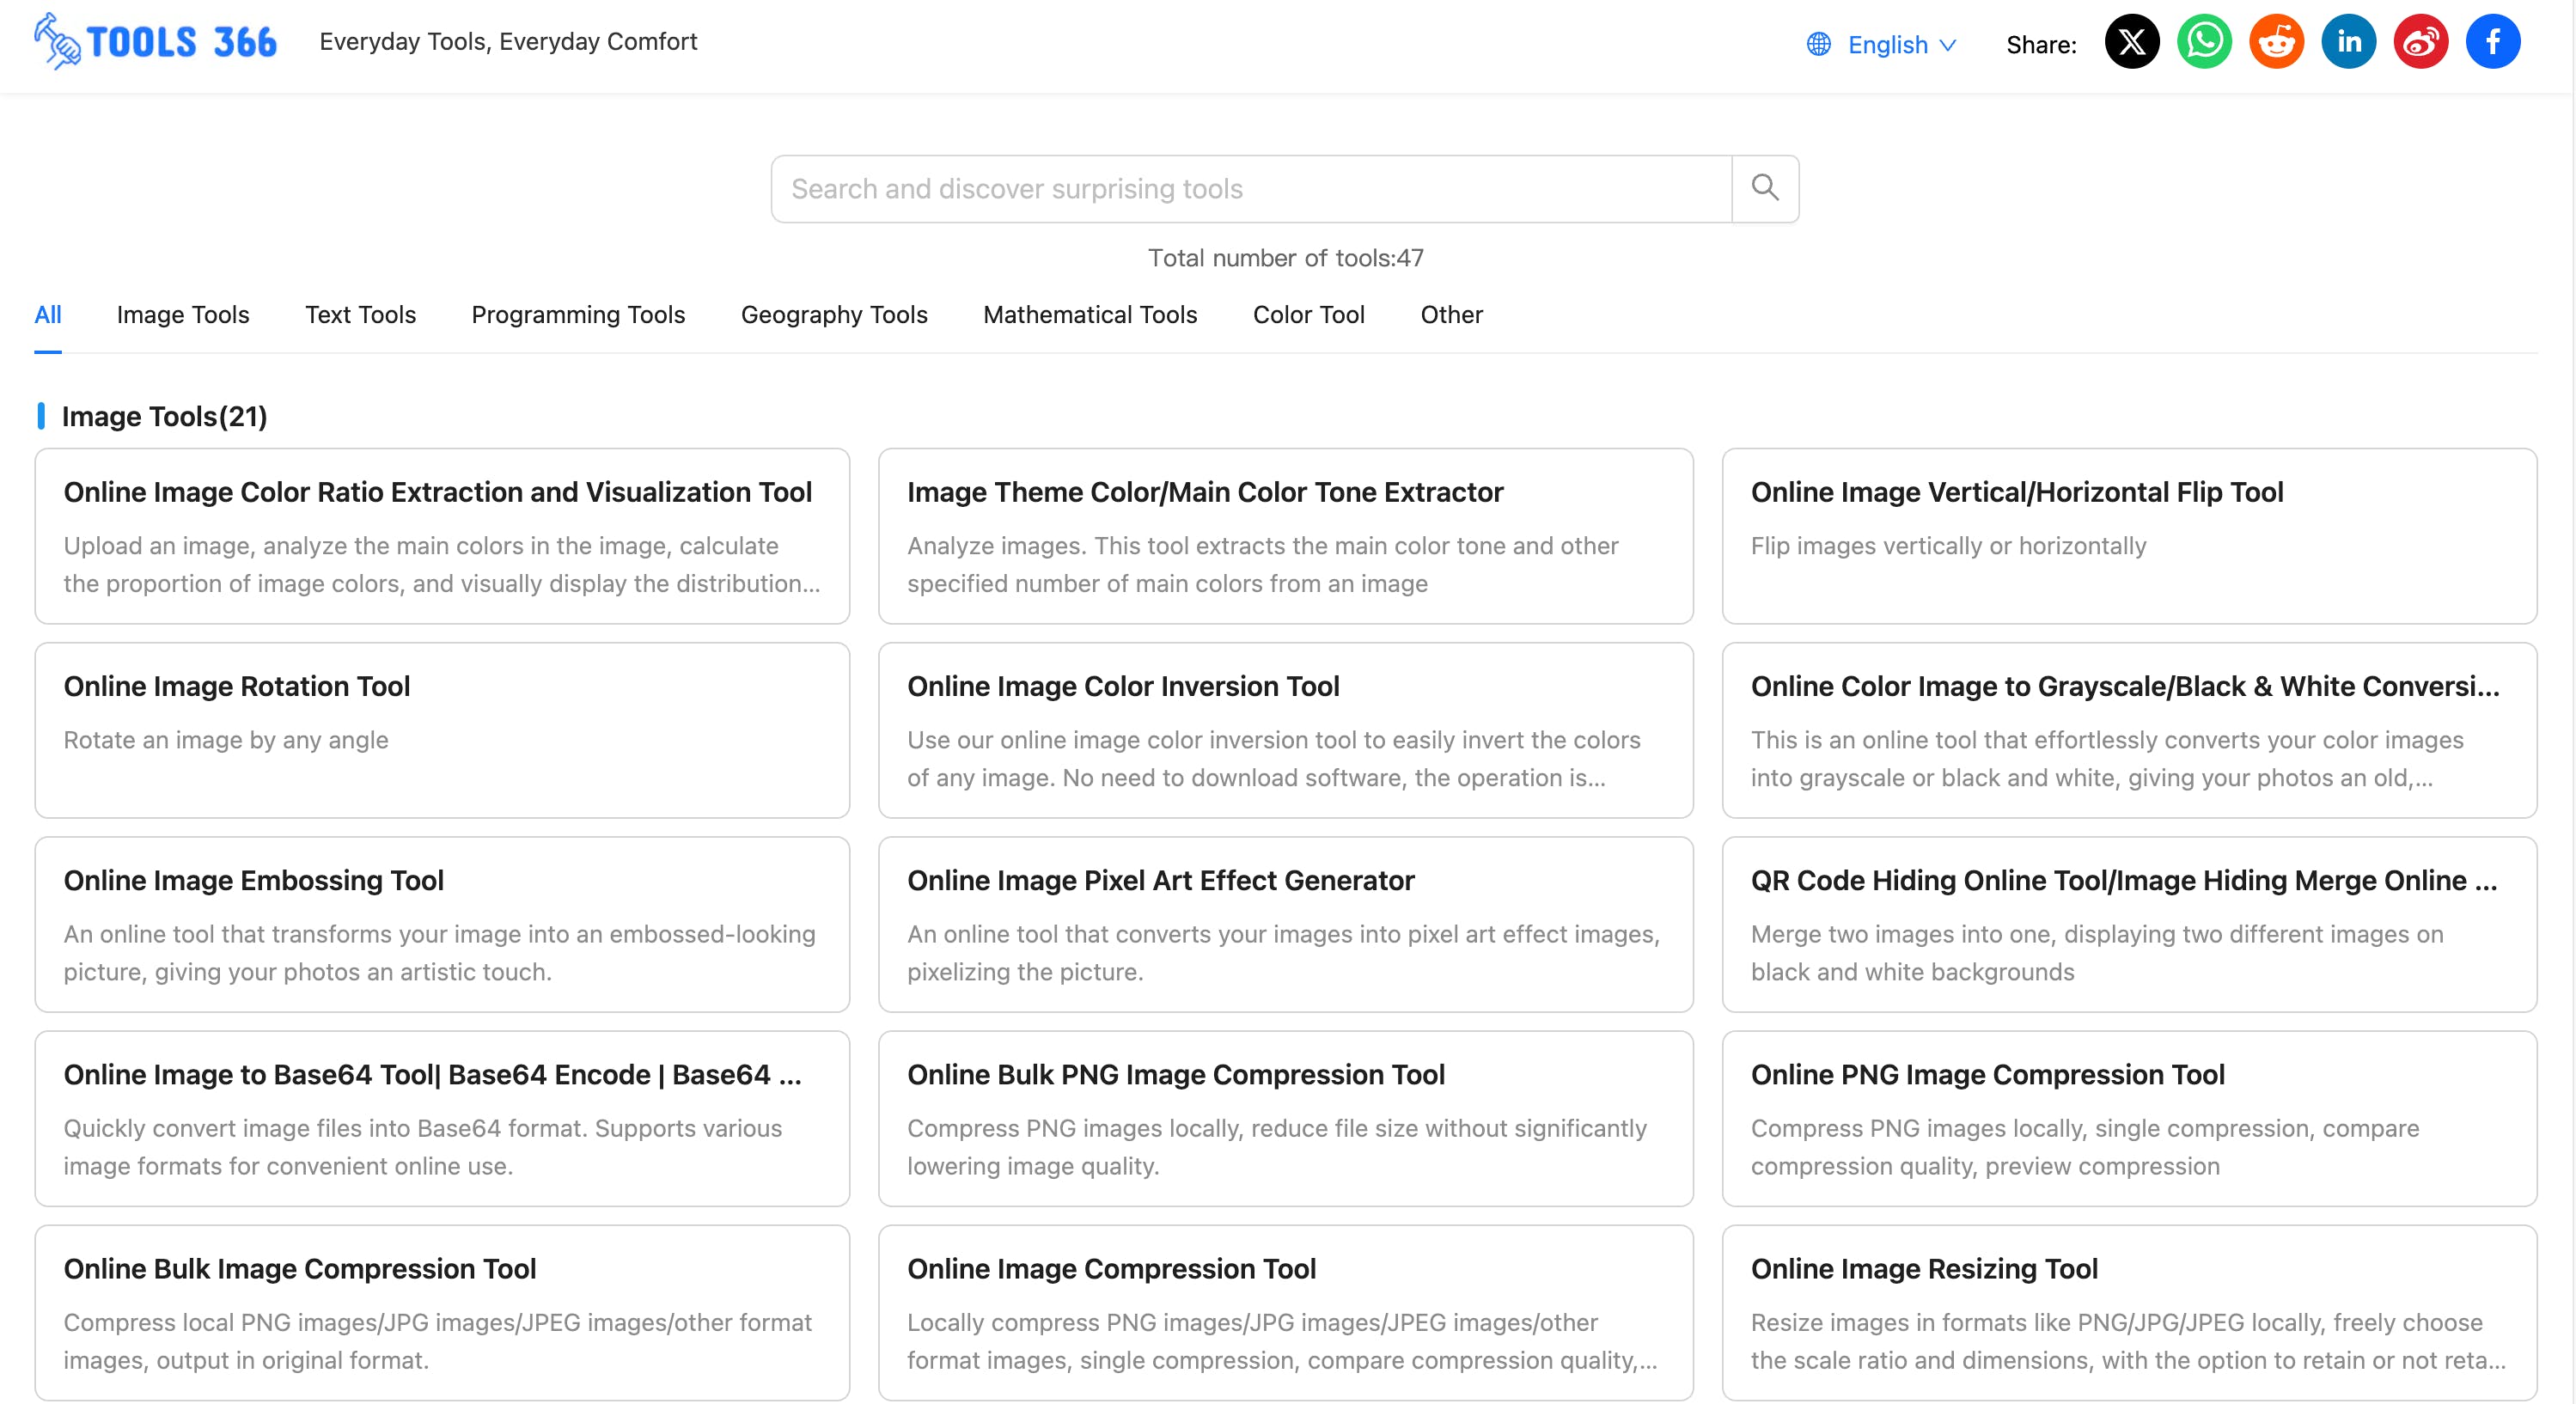The image size is (2576, 1404).
Task: Focus the tool search input field
Action: (x=1251, y=188)
